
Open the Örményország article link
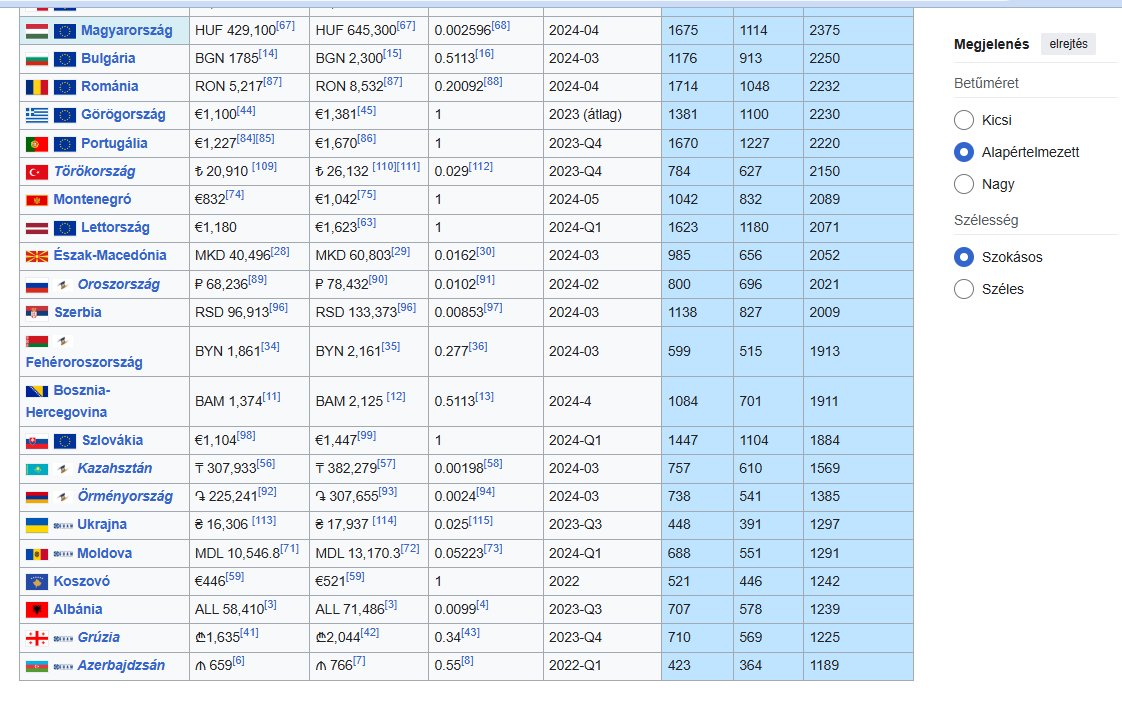pyautogui.click(x=125, y=496)
